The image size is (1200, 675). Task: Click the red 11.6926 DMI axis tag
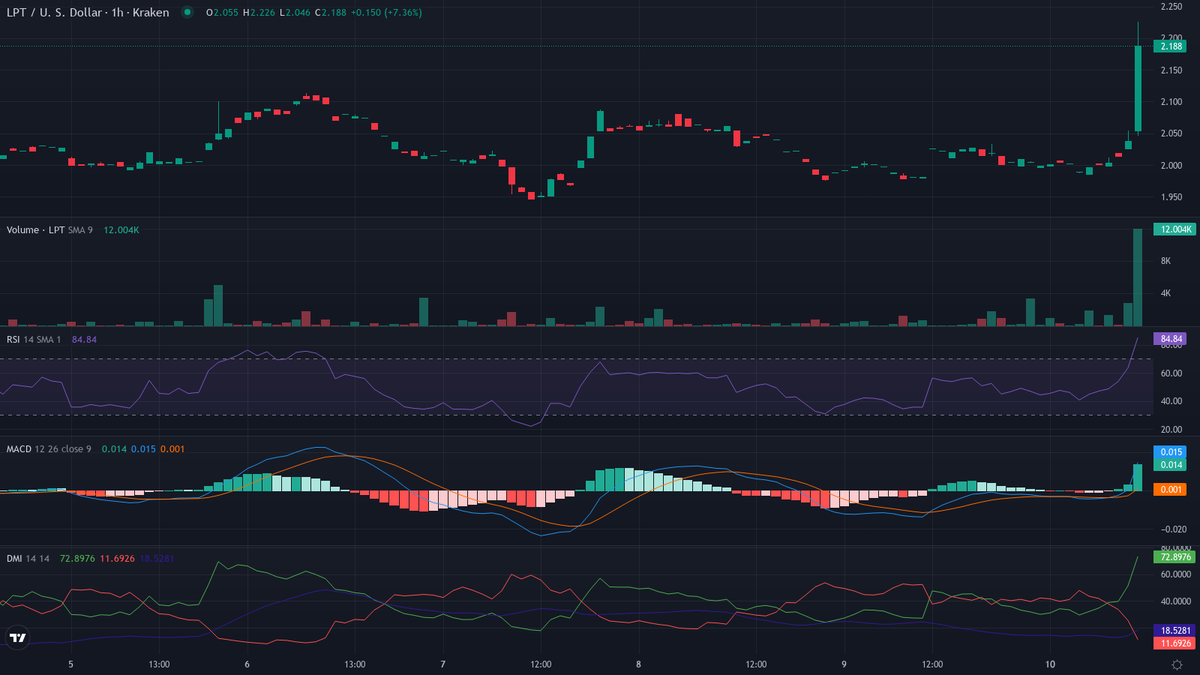(x=1171, y=644)
